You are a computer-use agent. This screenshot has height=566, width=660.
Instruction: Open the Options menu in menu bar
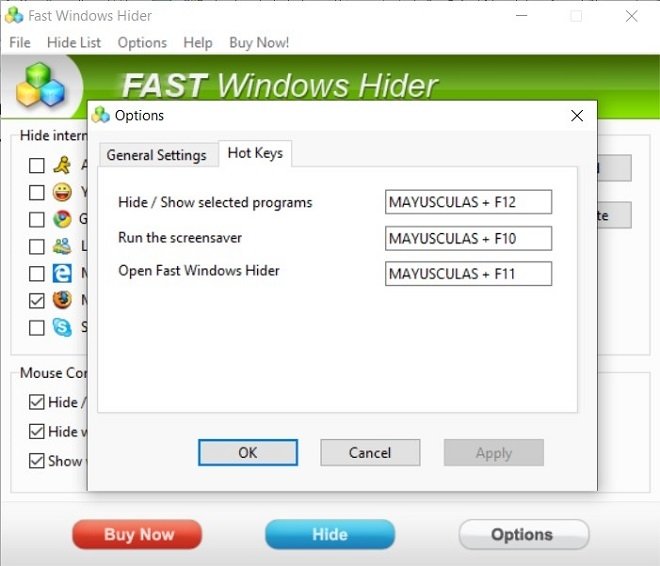point(142,43)
